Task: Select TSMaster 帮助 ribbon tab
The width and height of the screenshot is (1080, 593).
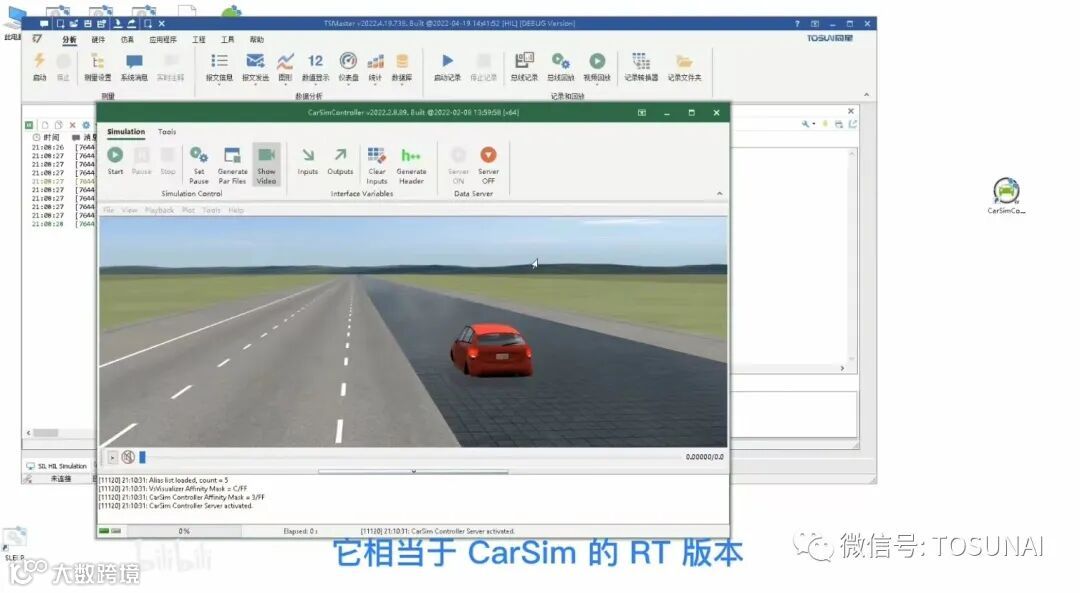Action: click(x=257, y=40)
